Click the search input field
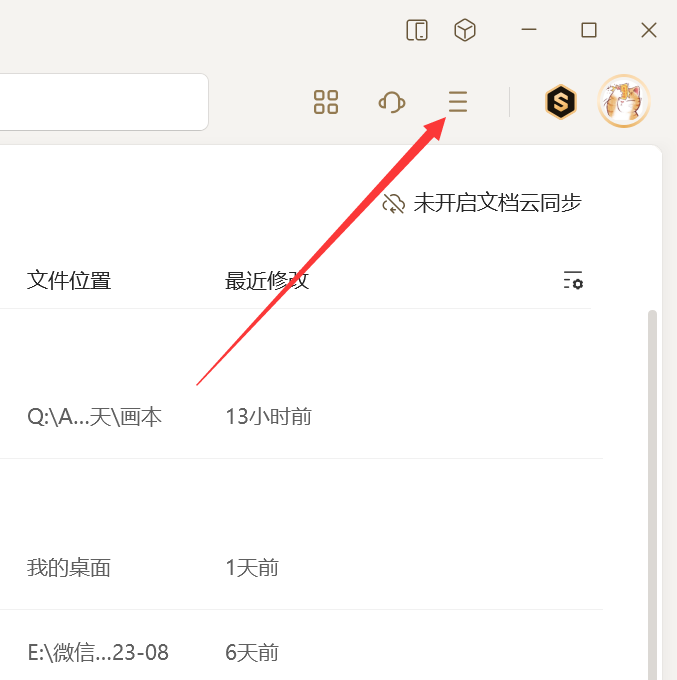 100,102
